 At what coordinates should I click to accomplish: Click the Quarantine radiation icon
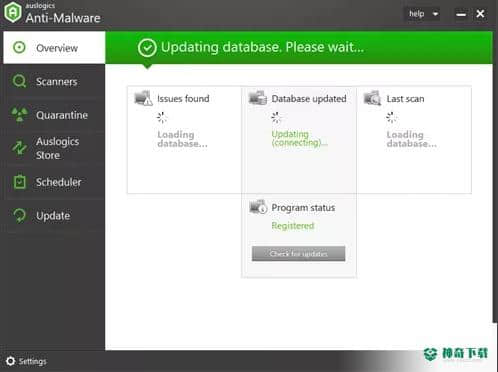click(19, 114)
